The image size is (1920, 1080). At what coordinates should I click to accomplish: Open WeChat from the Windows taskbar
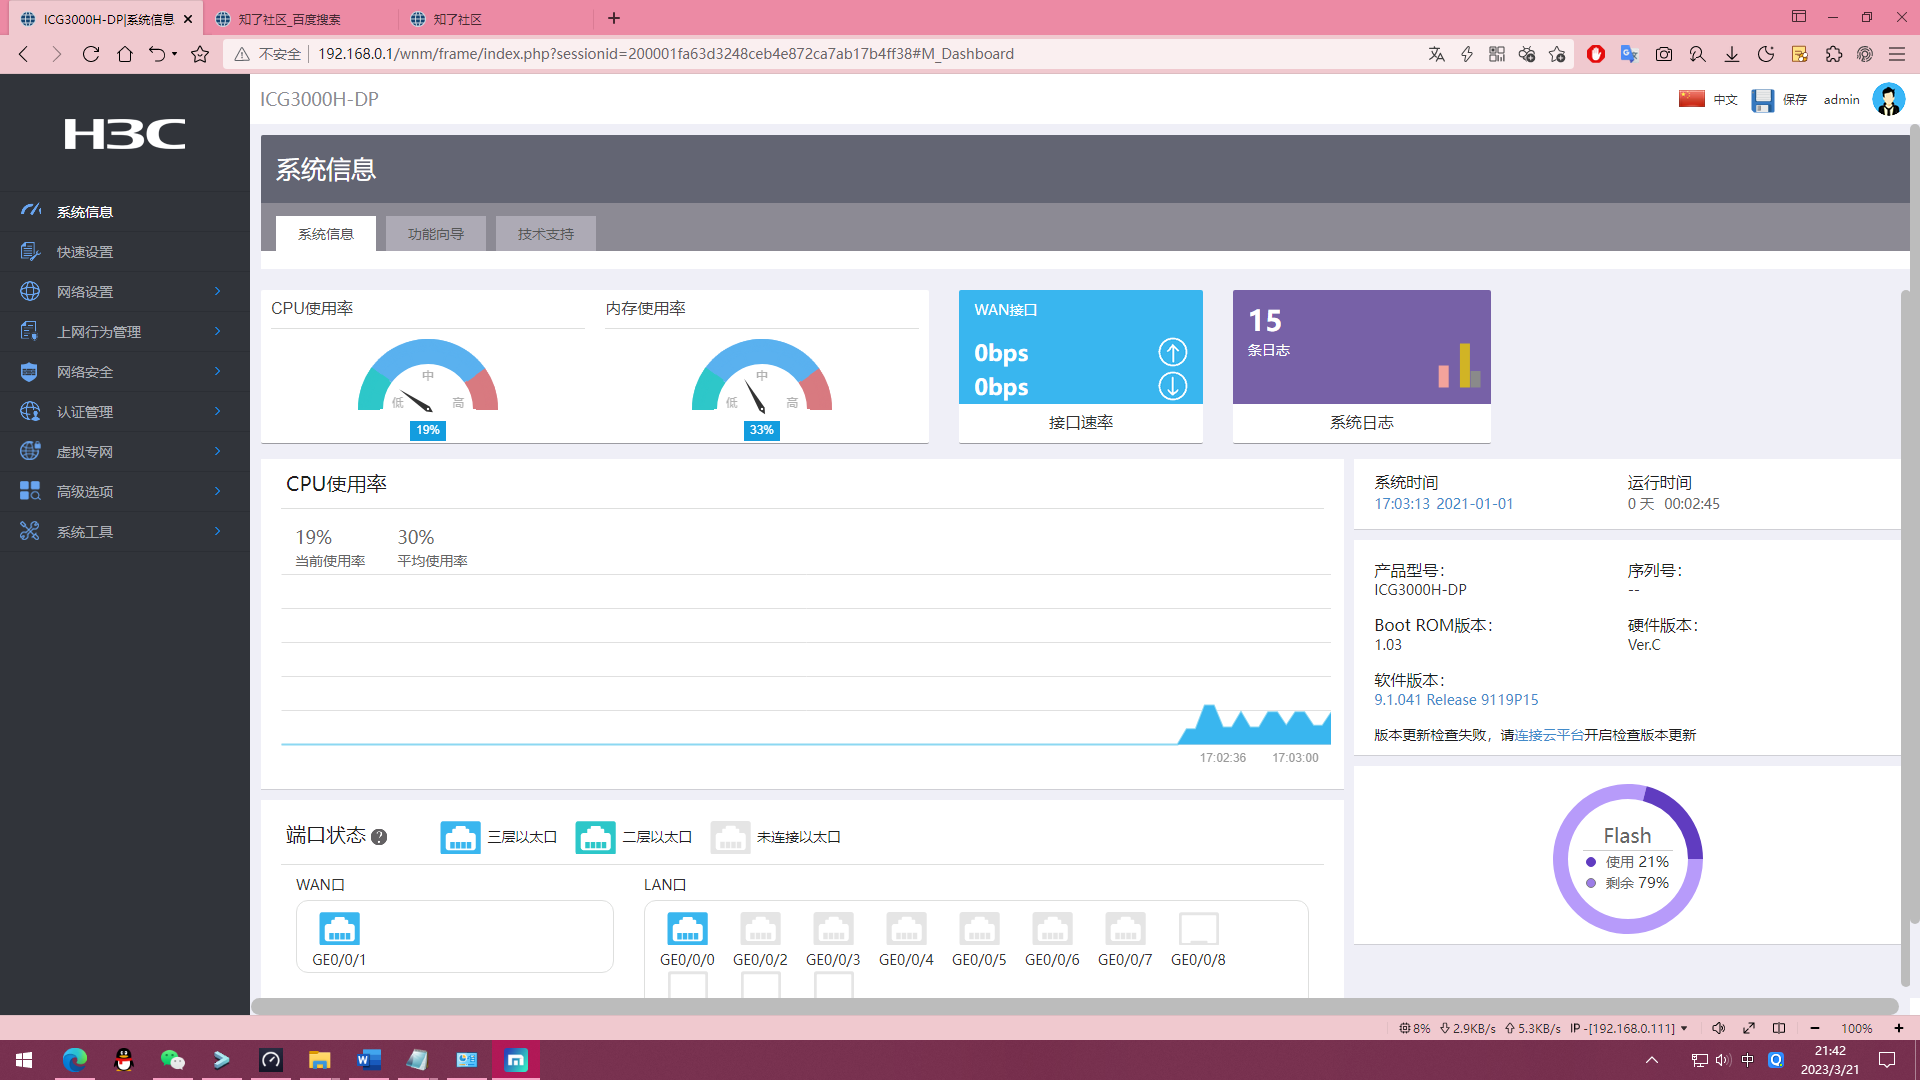click(x=172, y=1060)
